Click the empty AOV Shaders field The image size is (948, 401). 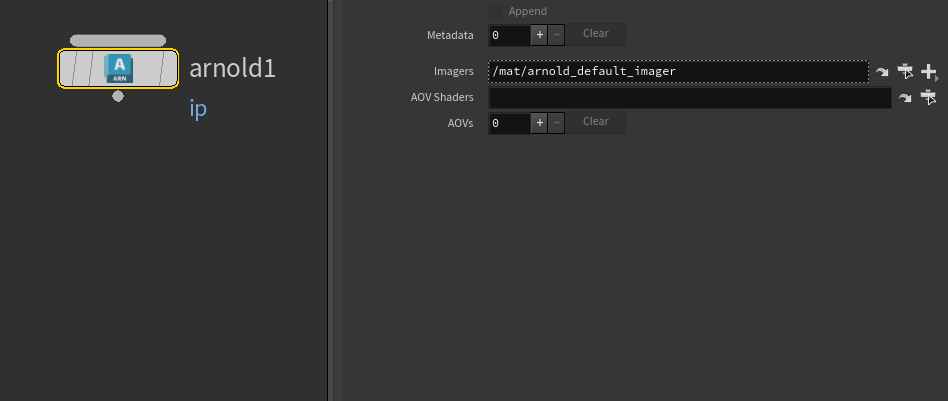pyautogui.click(x=689, y=98)
